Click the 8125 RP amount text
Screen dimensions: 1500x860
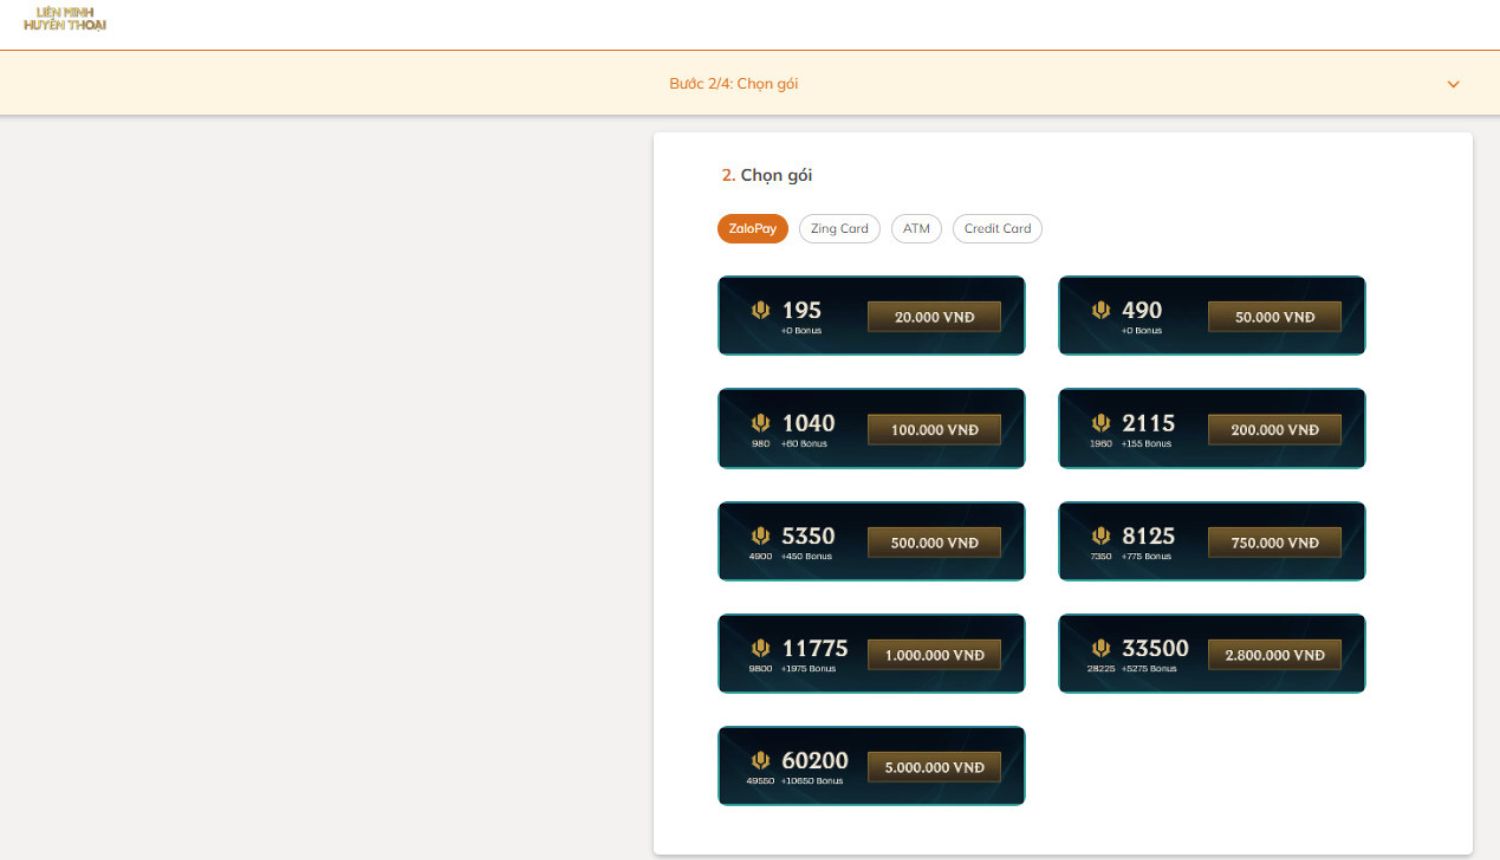[x=1148, y=536]
